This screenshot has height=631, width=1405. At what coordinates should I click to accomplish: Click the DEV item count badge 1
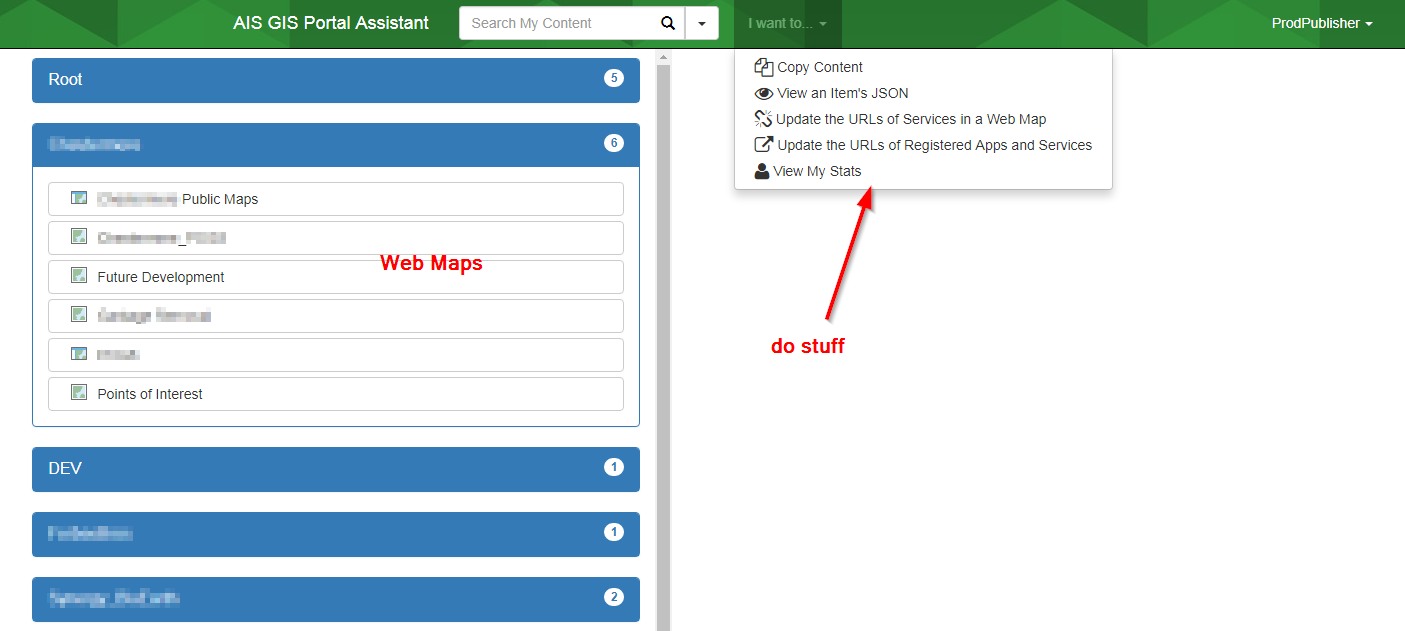coord(614,467)
